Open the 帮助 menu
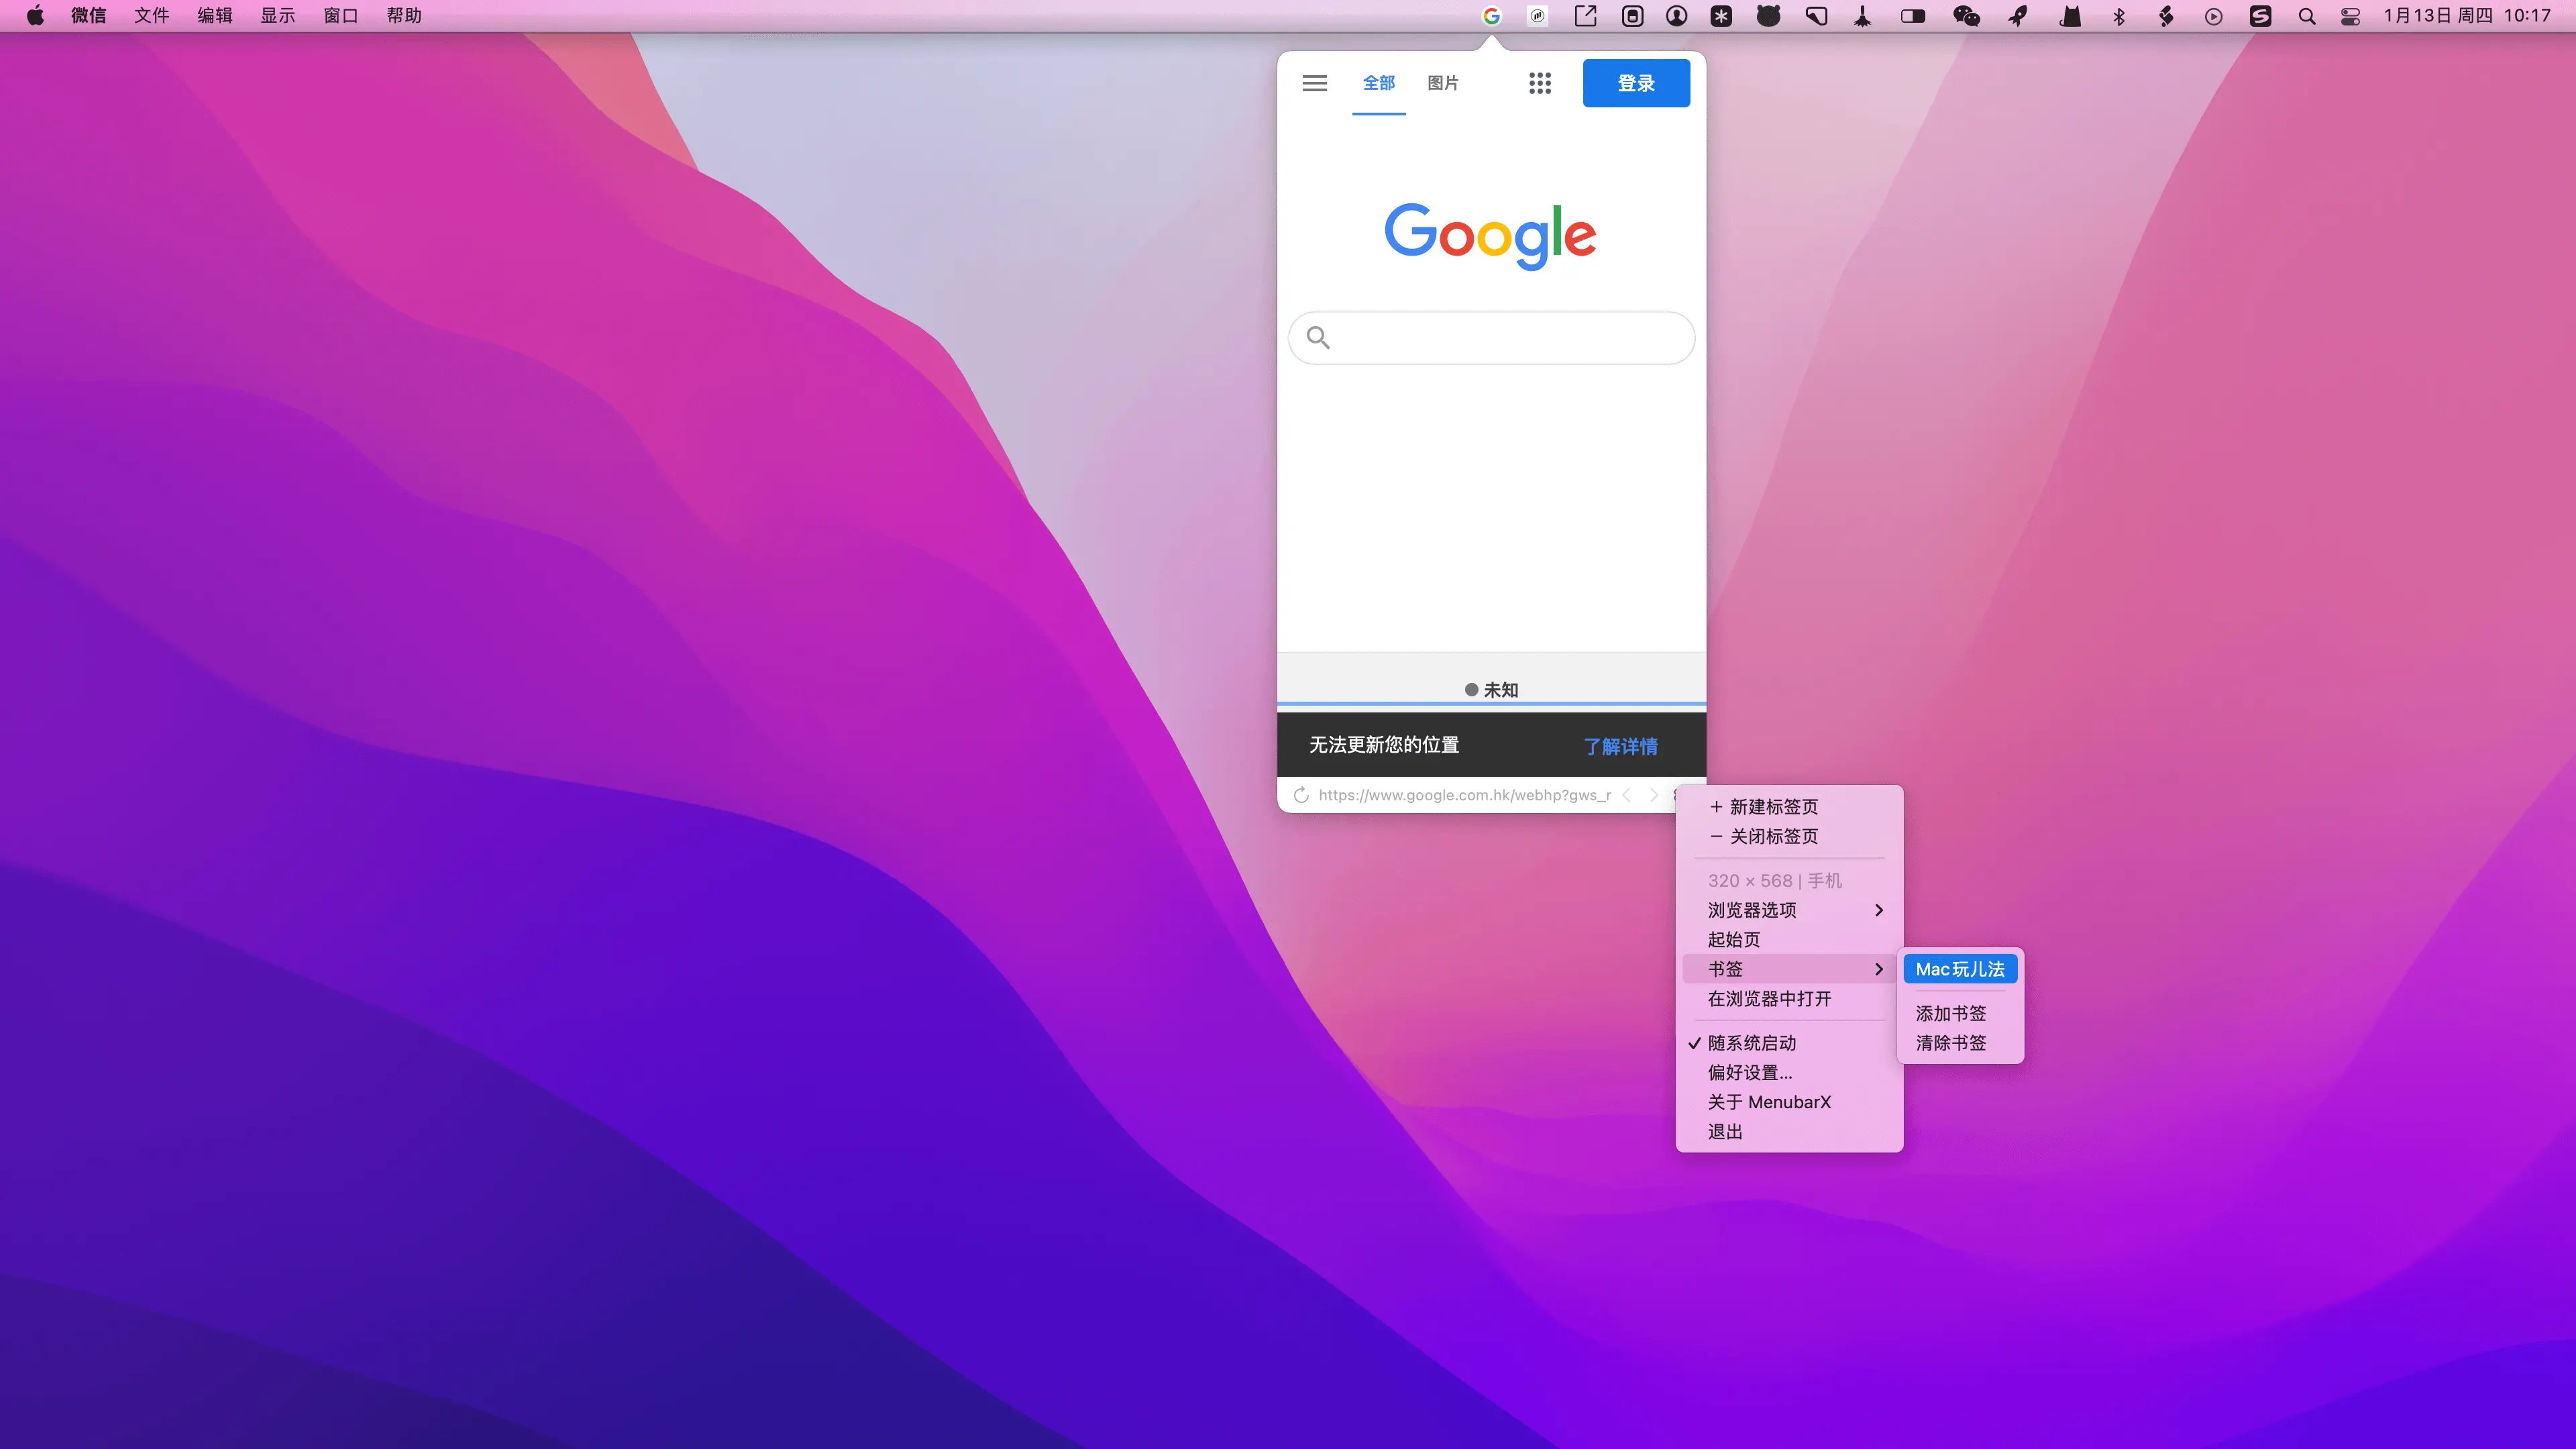Viewport: 2576px width, 1449px height. [x=404, y=16]
